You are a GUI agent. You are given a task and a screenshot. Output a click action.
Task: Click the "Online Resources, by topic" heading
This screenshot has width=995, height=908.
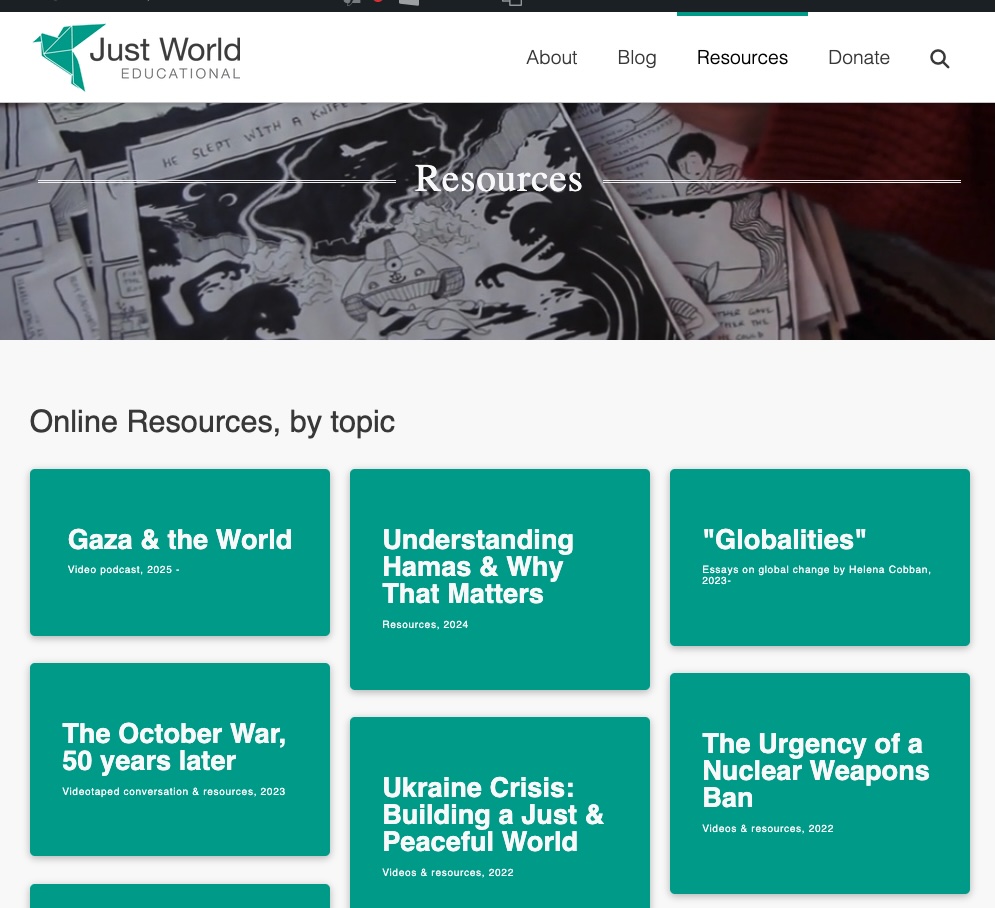tap(212, 422)
